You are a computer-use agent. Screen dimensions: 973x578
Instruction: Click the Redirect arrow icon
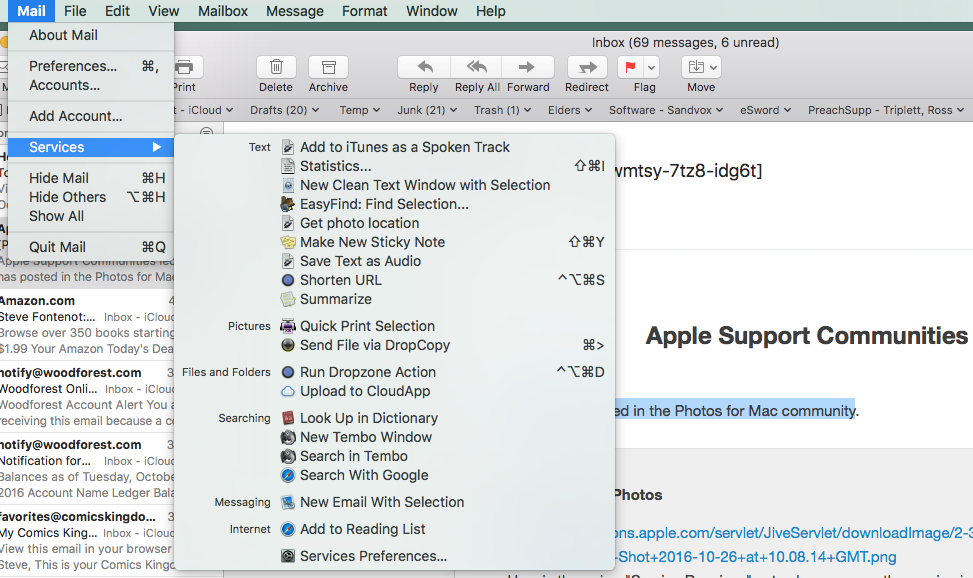coord(587,67)
